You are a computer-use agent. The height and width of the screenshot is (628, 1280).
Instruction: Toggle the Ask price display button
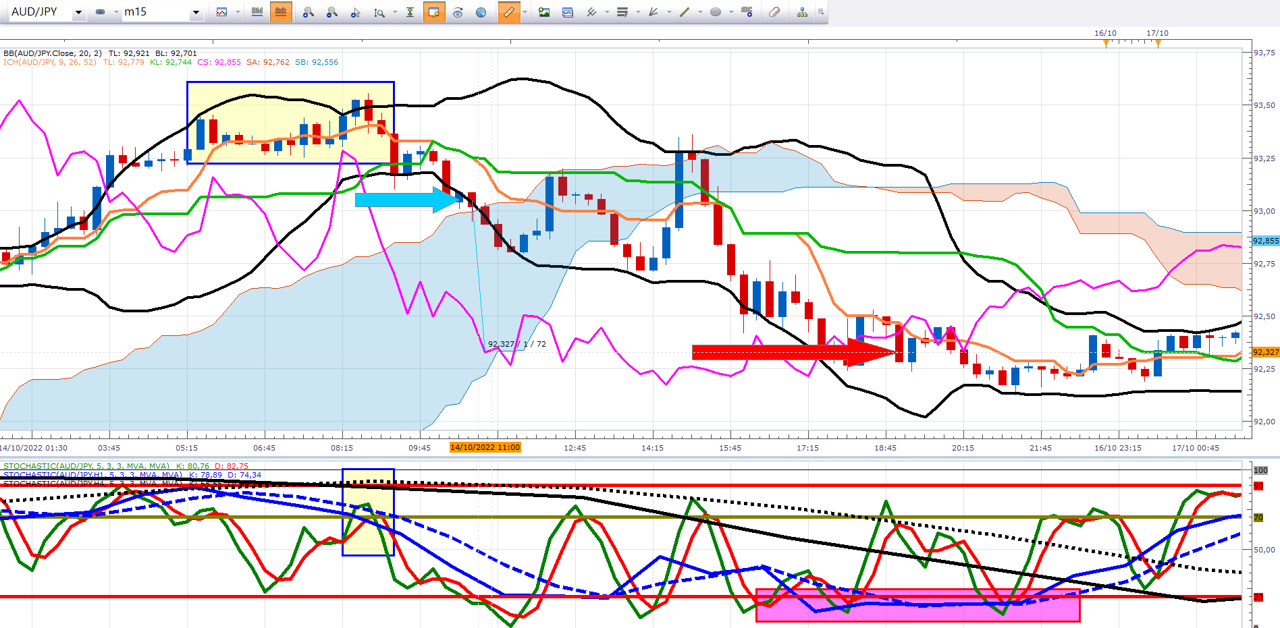click(281, 13)
